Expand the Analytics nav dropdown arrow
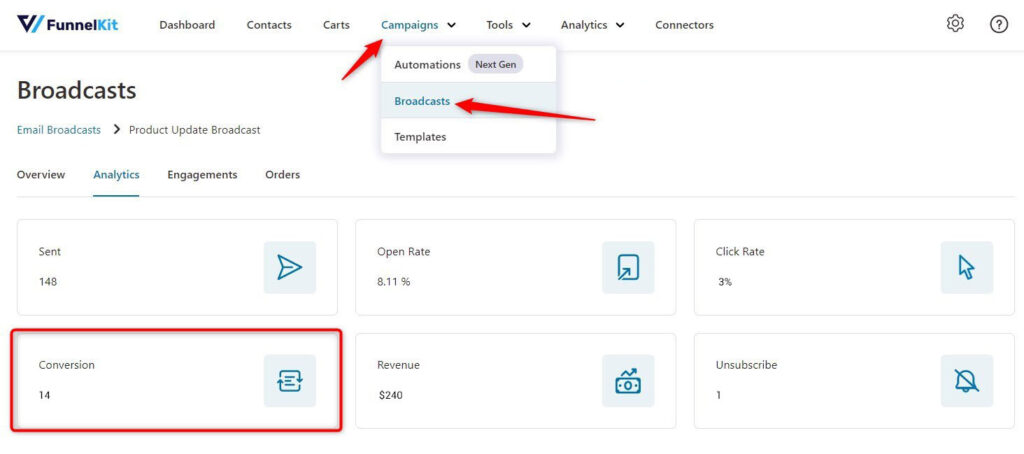 pyautogui.click(x=620, y=25)
